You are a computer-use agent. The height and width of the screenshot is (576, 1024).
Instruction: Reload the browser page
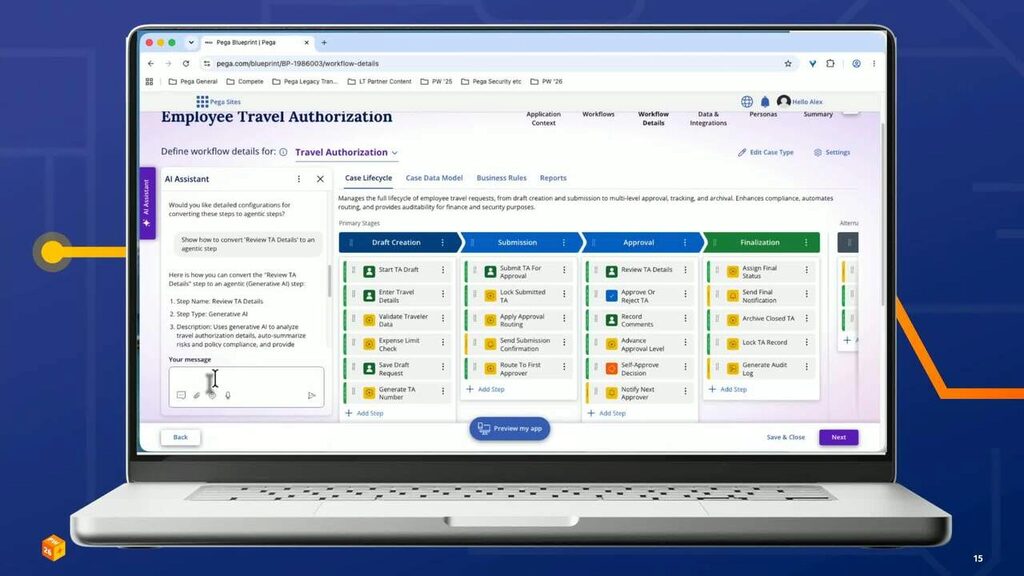[186, 63]
